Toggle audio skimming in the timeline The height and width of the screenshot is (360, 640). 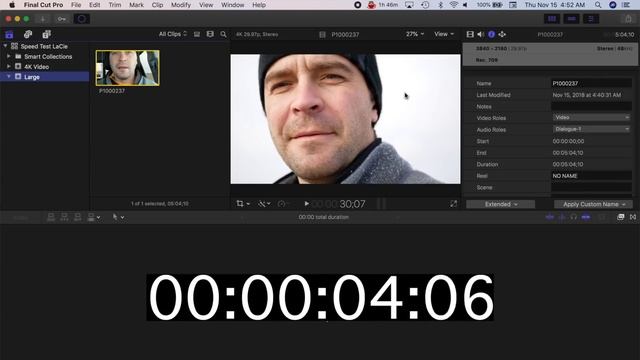[562, 217]
